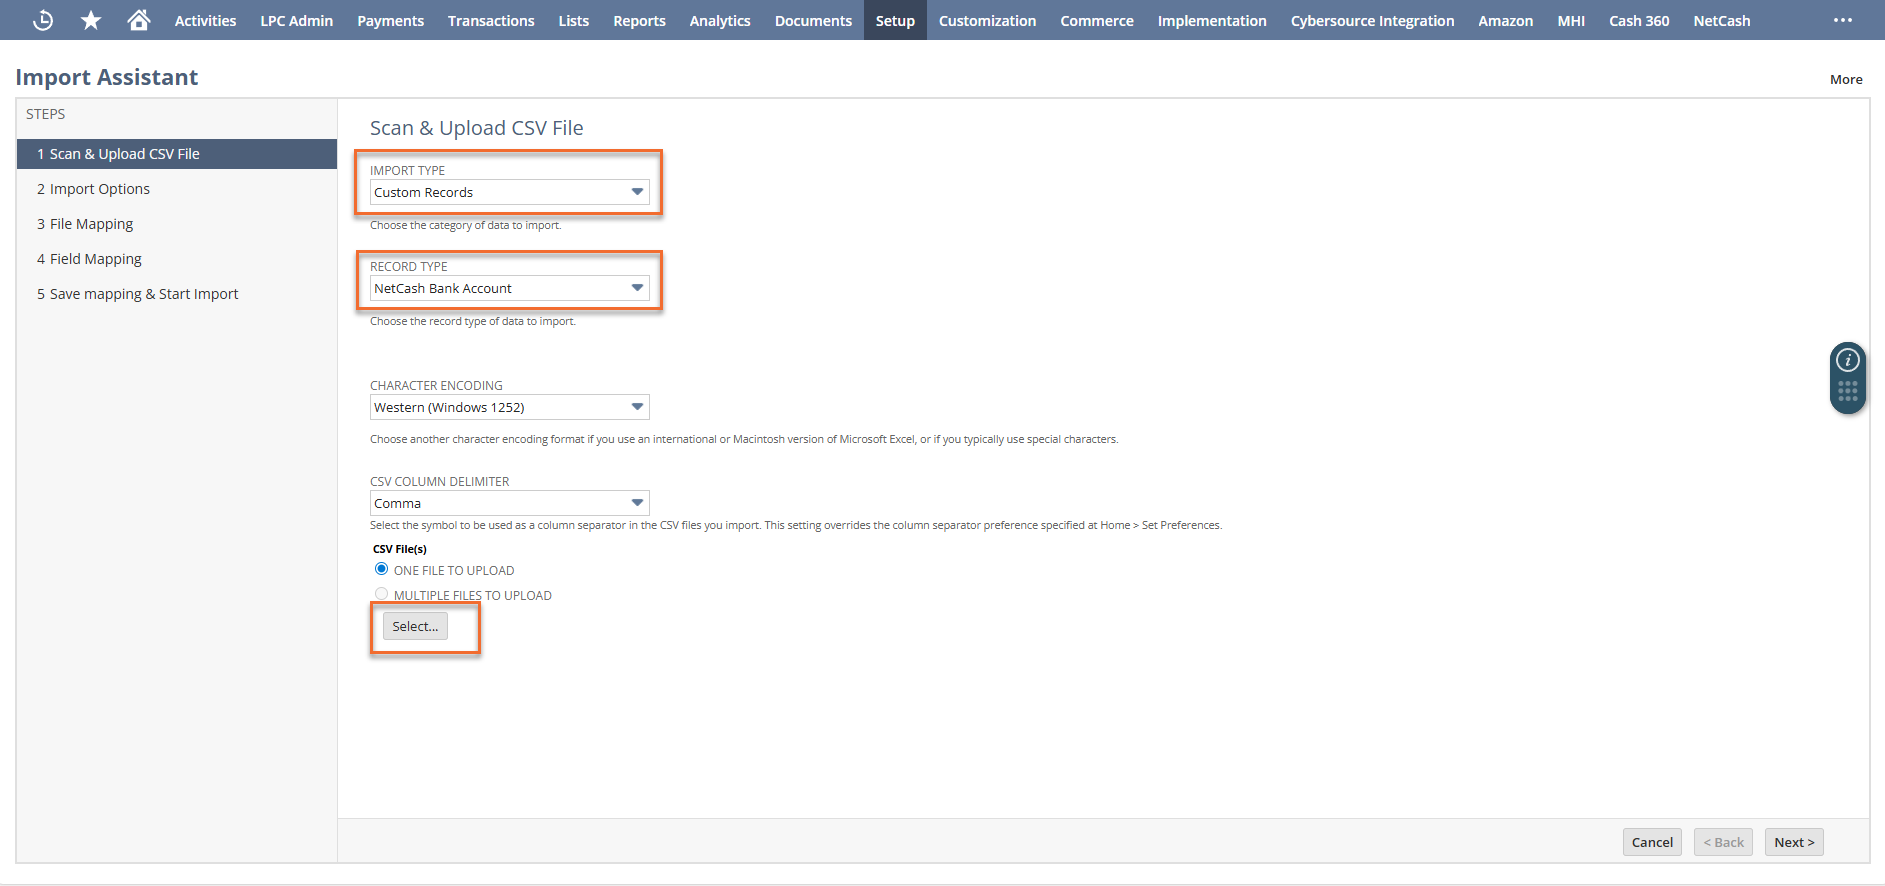The width and height of the screenshot is (1885, 886).
Task: Open the Recent Records history icon
Action: coord(43,20)
